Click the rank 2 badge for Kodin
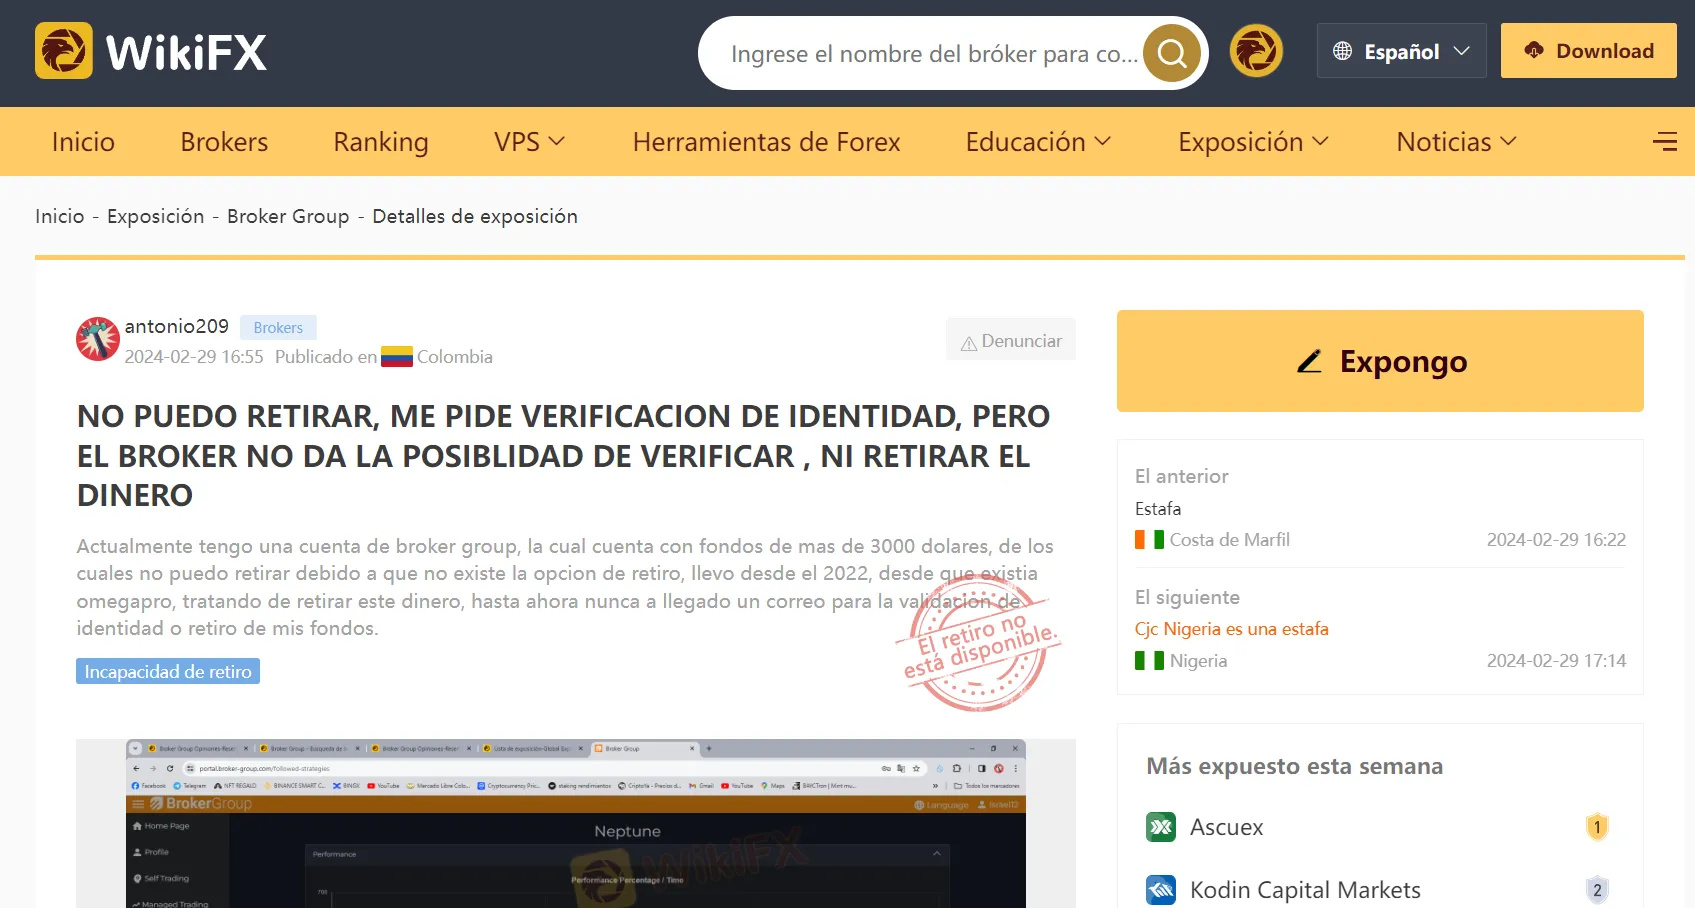The width and height of the screenshot is (1695, 908). pos(1597,889)
